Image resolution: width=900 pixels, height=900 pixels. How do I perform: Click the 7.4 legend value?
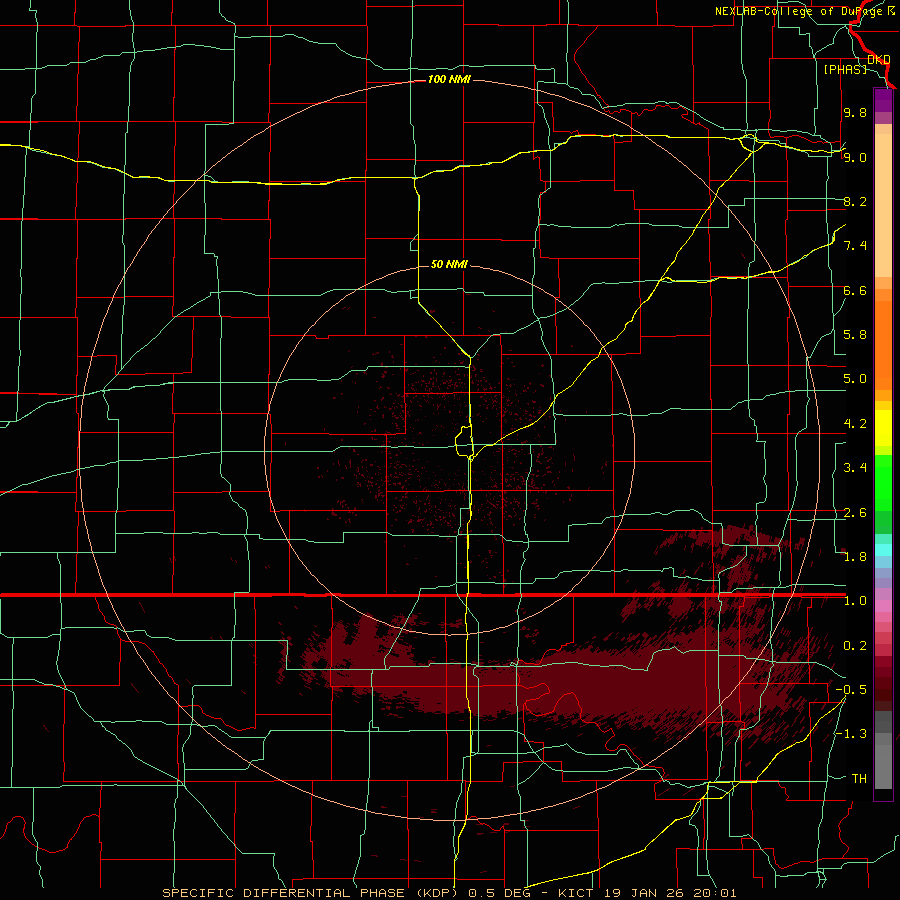tap(855, 246)
